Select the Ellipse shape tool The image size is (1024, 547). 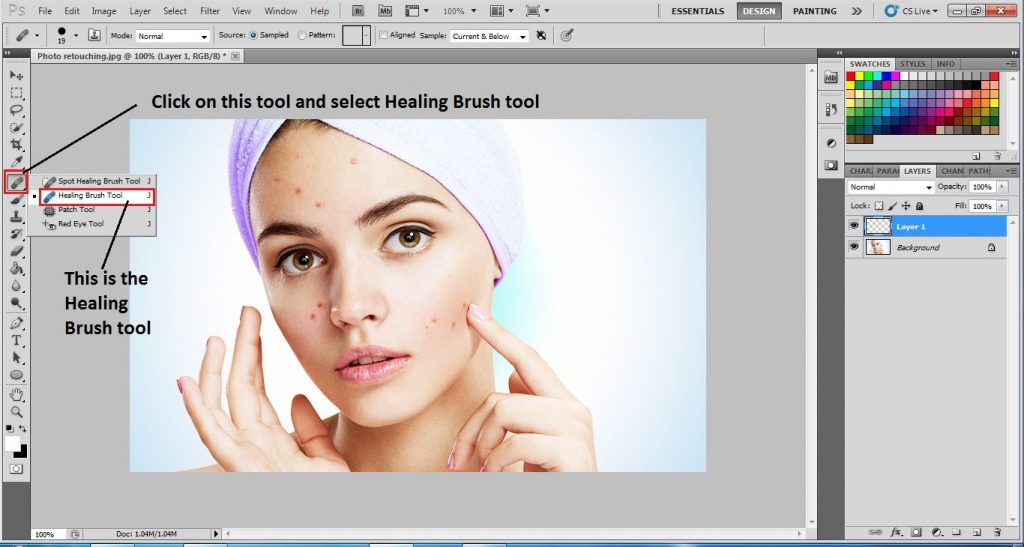tap(16, 375)
